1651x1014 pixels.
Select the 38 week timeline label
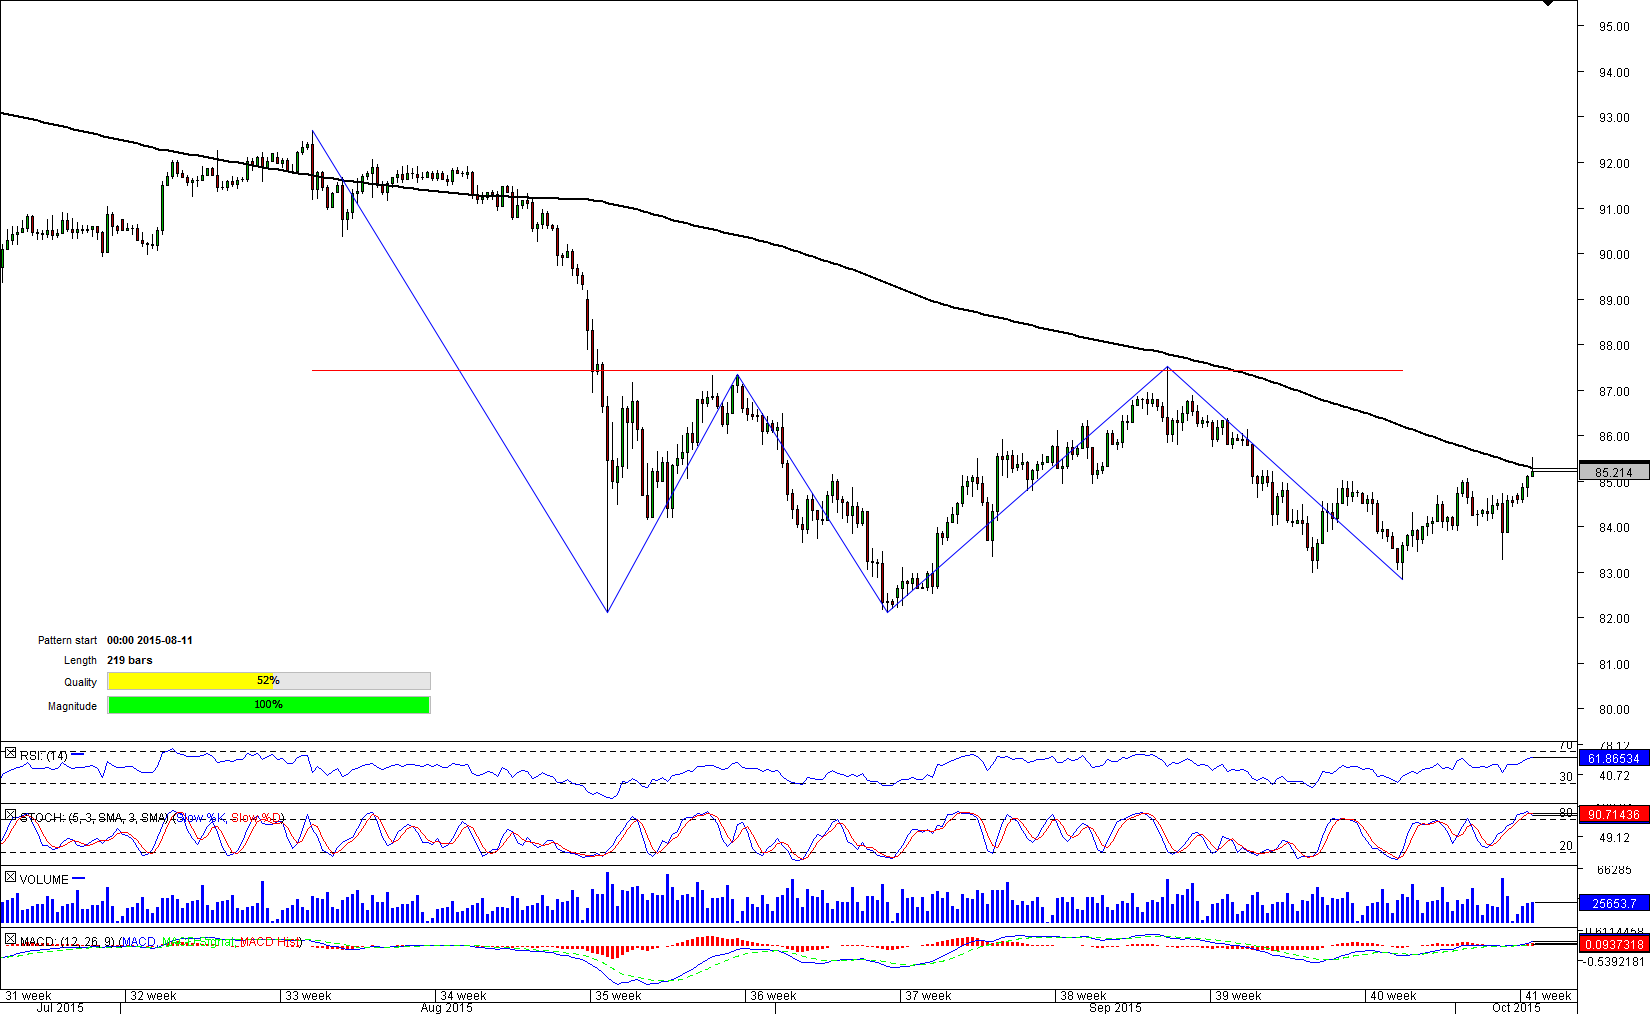pyautogui.click(x=1083, y=996)
